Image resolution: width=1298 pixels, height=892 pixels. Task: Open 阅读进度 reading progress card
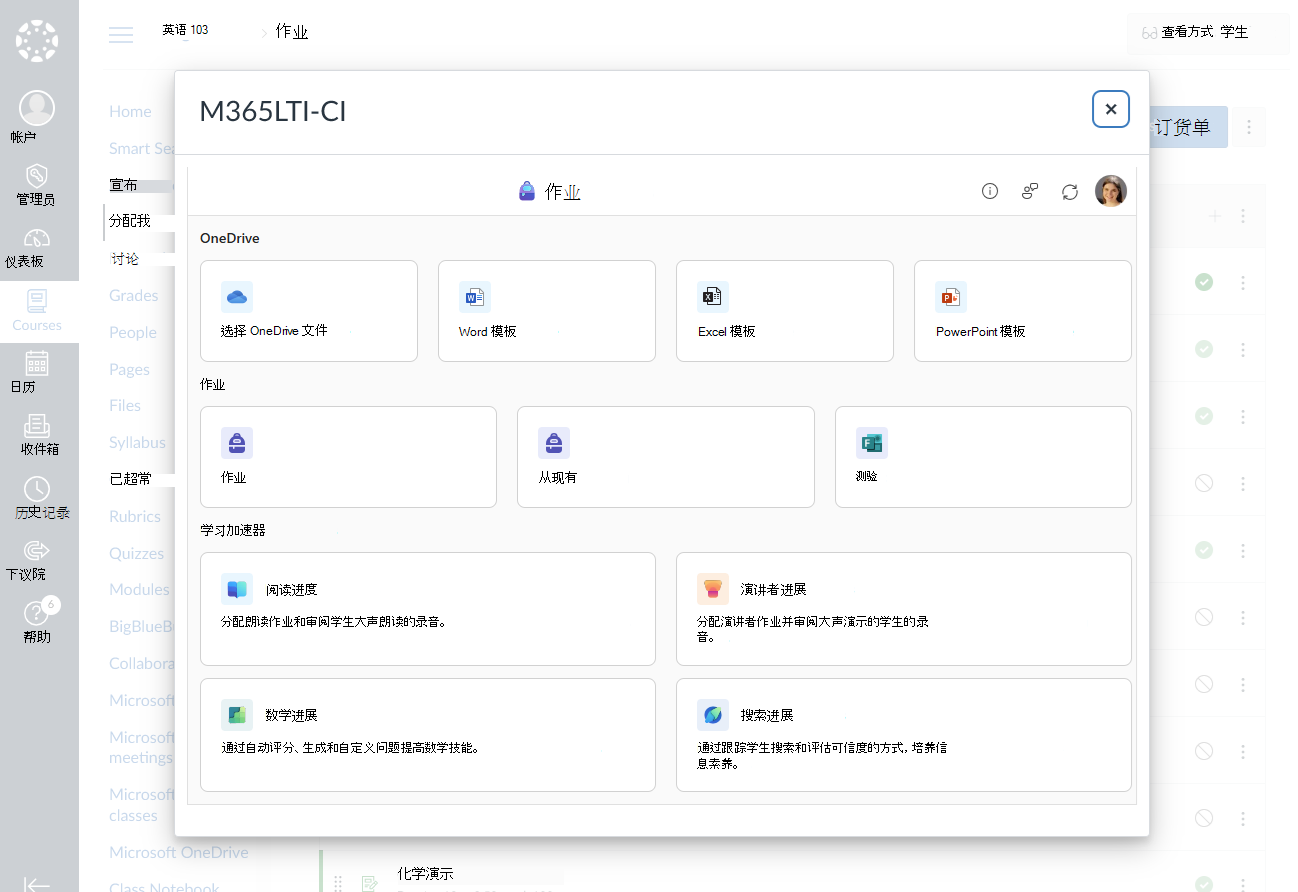(428, 609)
